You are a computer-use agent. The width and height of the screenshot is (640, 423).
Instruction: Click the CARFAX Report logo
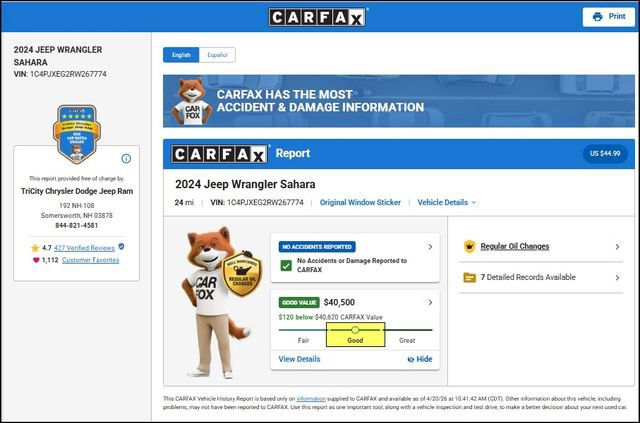pyautogui.click(x=220, y=154)
